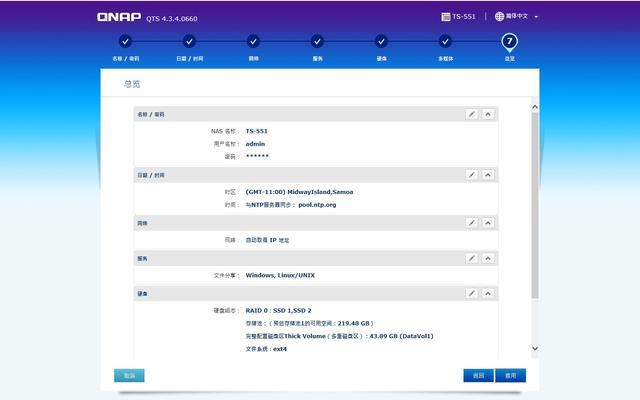Click the TS-551 device icon in header

pyautogui.click(x=446, y=17)
